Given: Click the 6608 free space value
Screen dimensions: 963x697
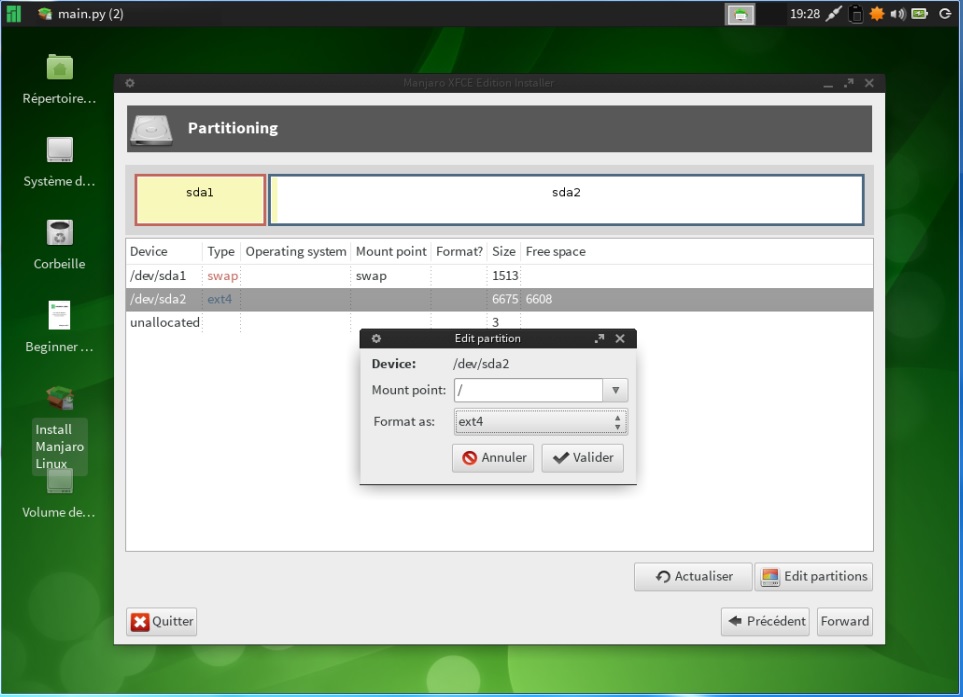Looking at the screenshot, I should [x=539, y=300].
